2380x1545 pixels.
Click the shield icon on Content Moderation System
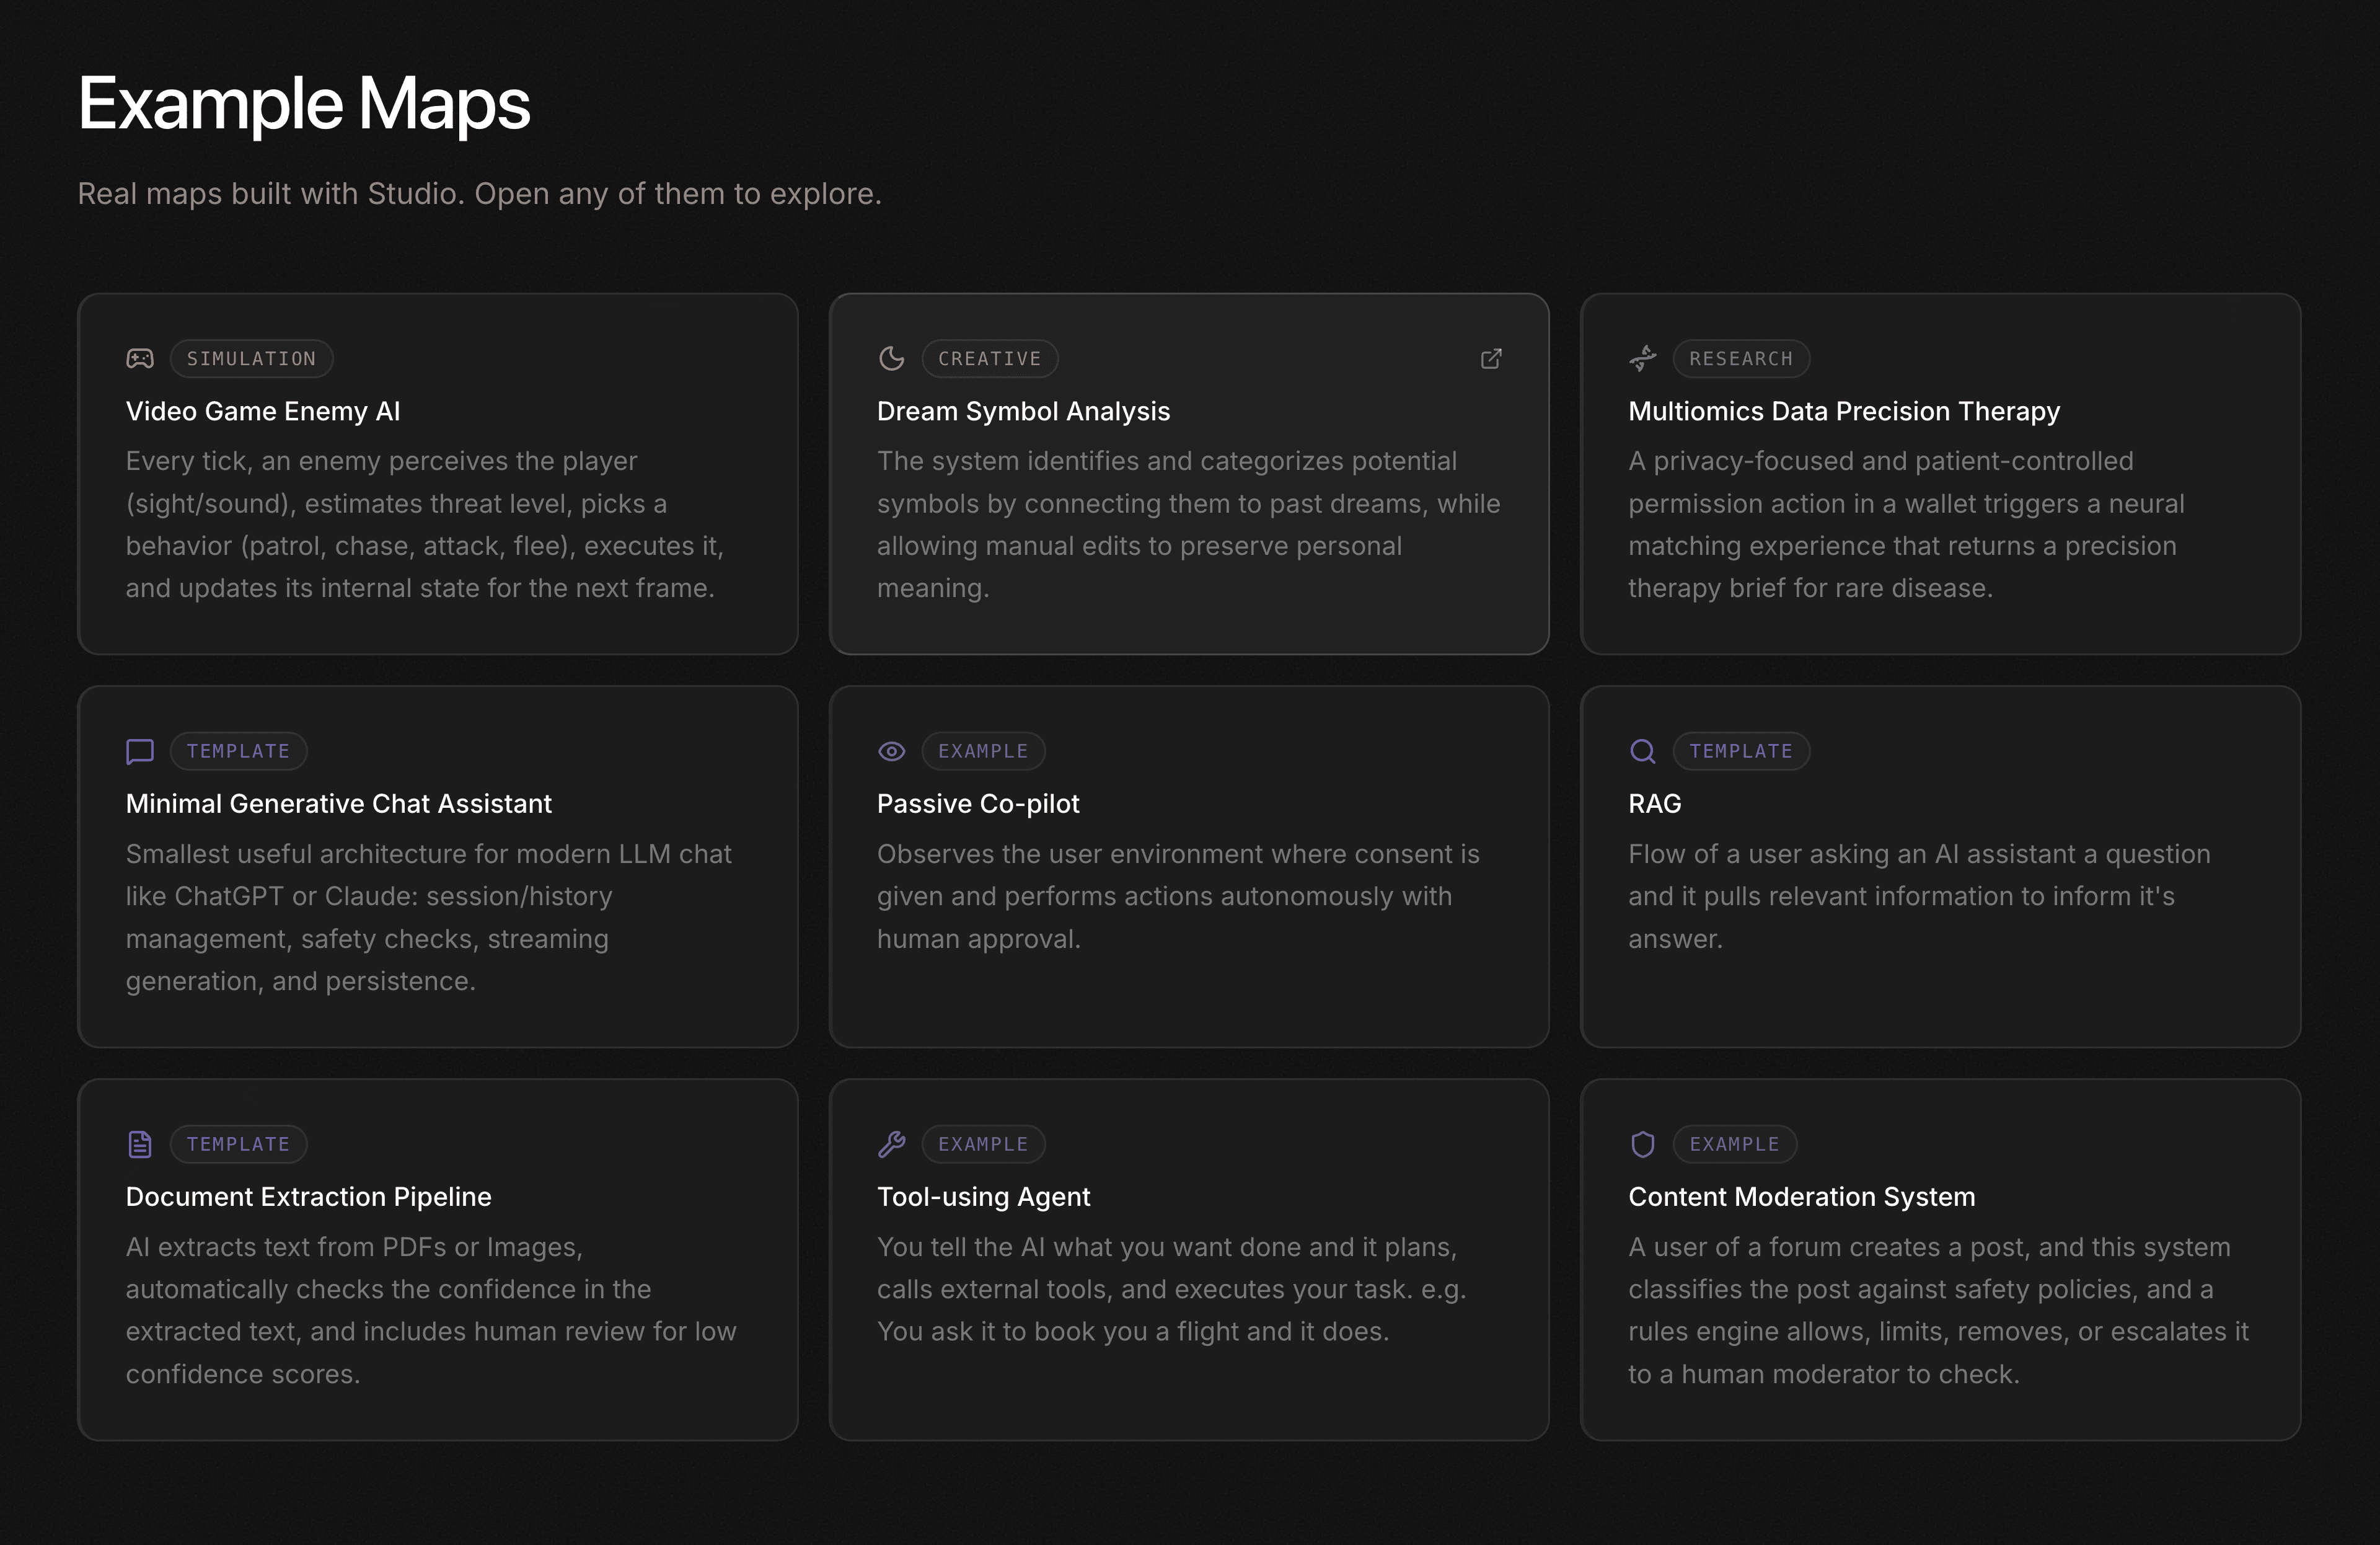tap(1643, 1144)
